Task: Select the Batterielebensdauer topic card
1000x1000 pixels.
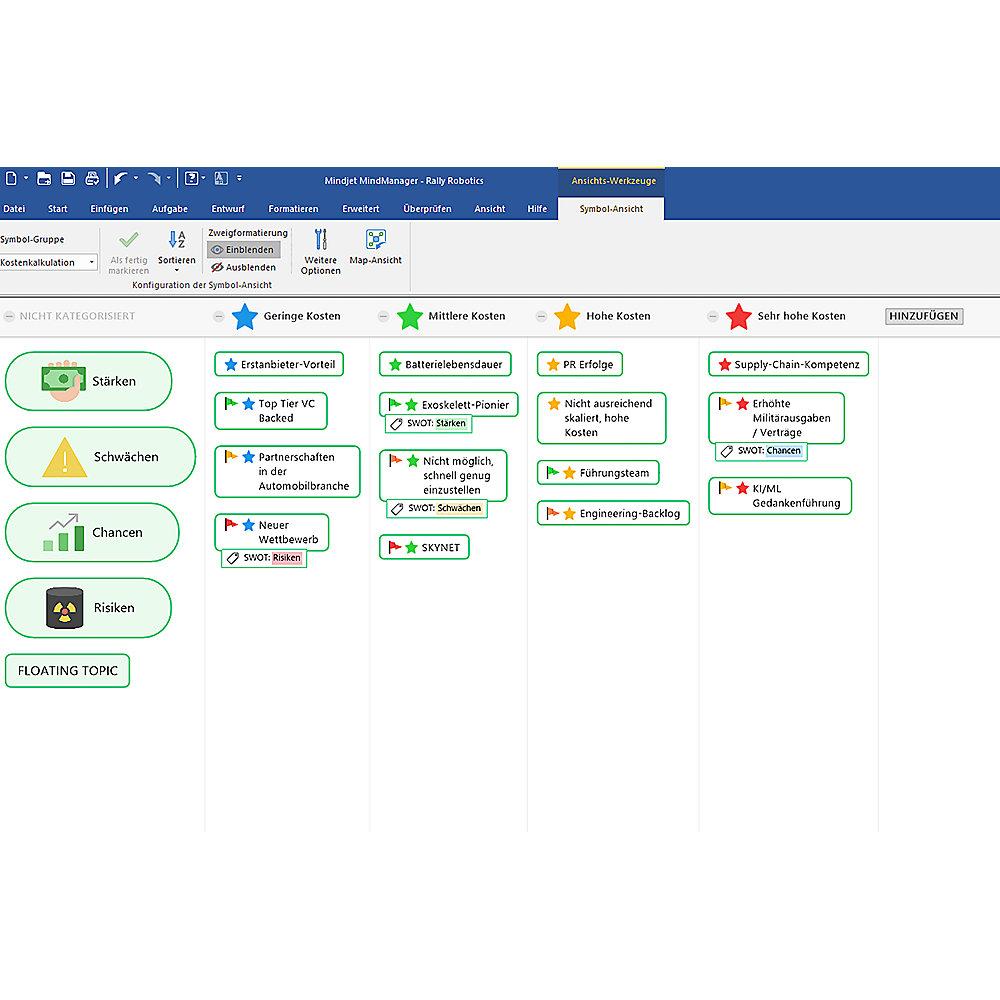Action: (x=445, y=365)
